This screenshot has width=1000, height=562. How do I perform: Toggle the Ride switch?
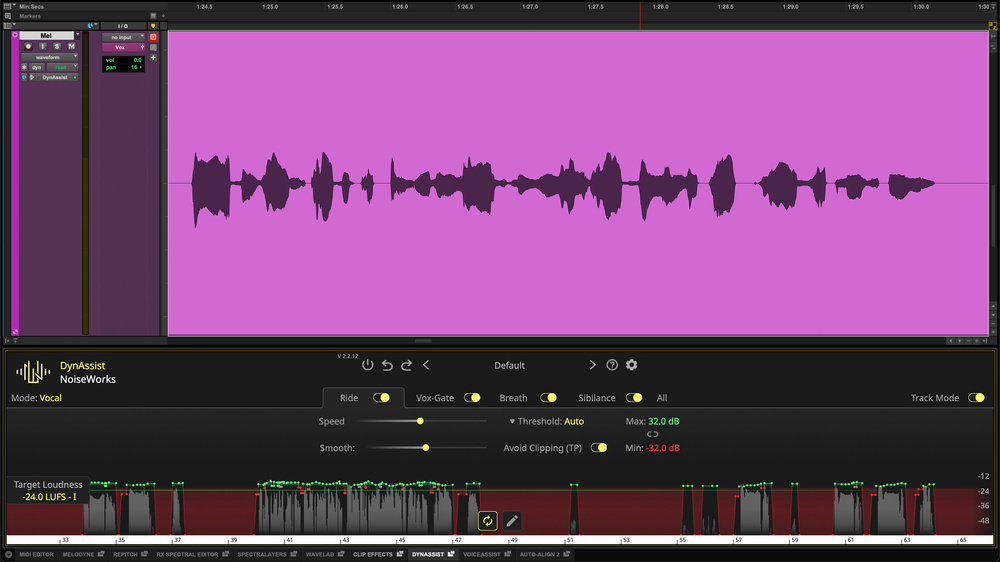click(381, 397)
